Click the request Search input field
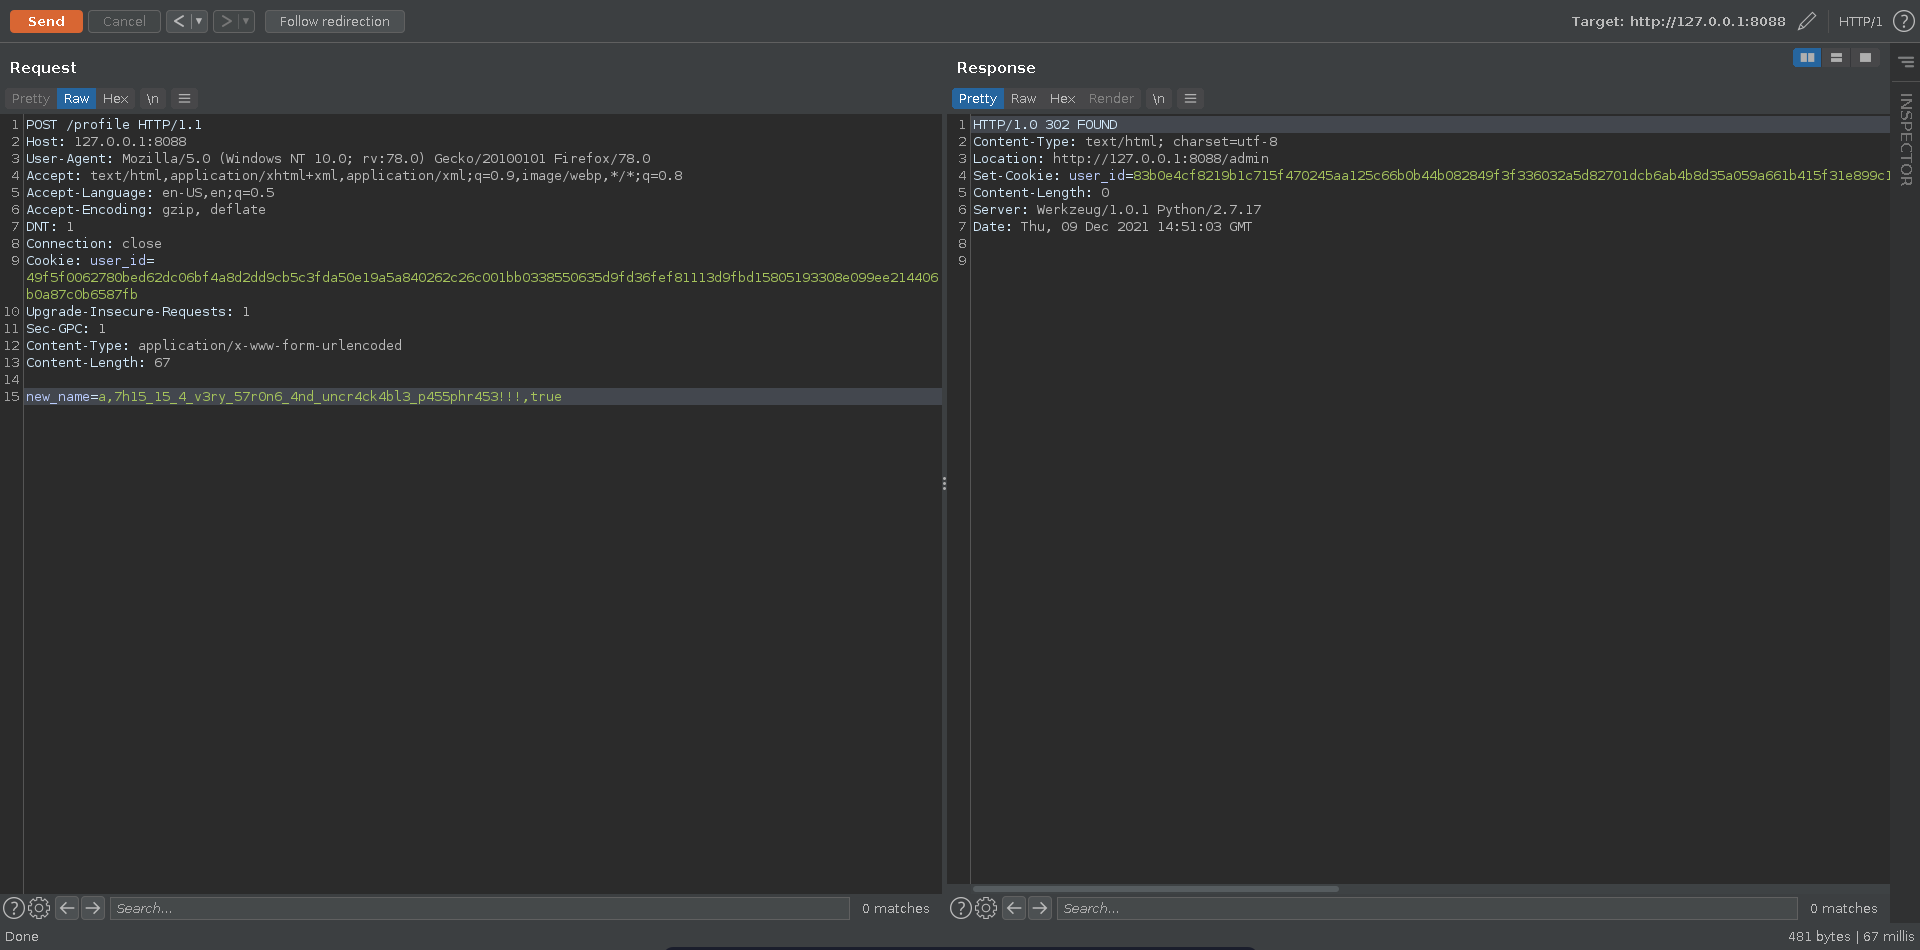Screen dimensions: 1920x950 click(x=479, y=908)
